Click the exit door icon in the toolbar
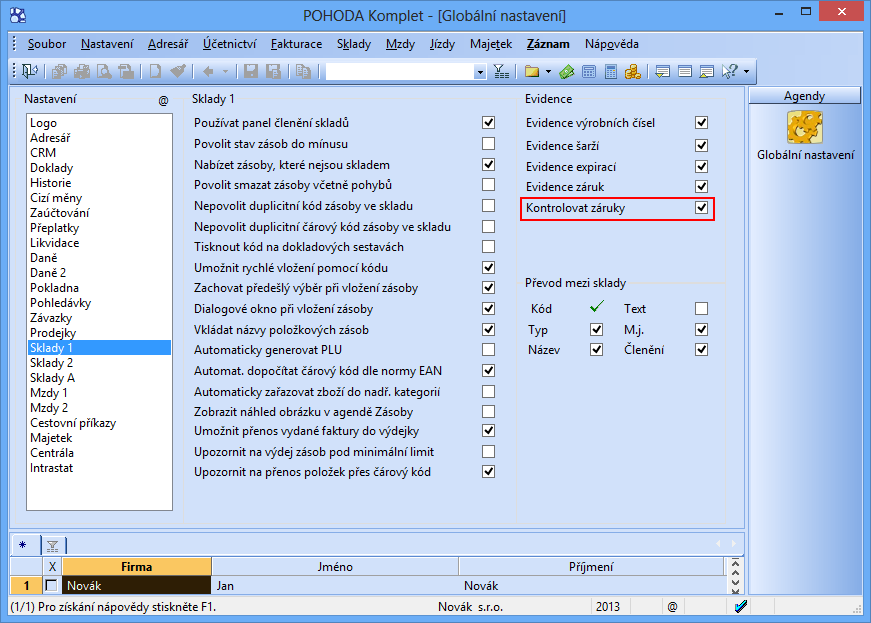The width and height of the screenshot is (871, 623). click(x=29, y=71)
